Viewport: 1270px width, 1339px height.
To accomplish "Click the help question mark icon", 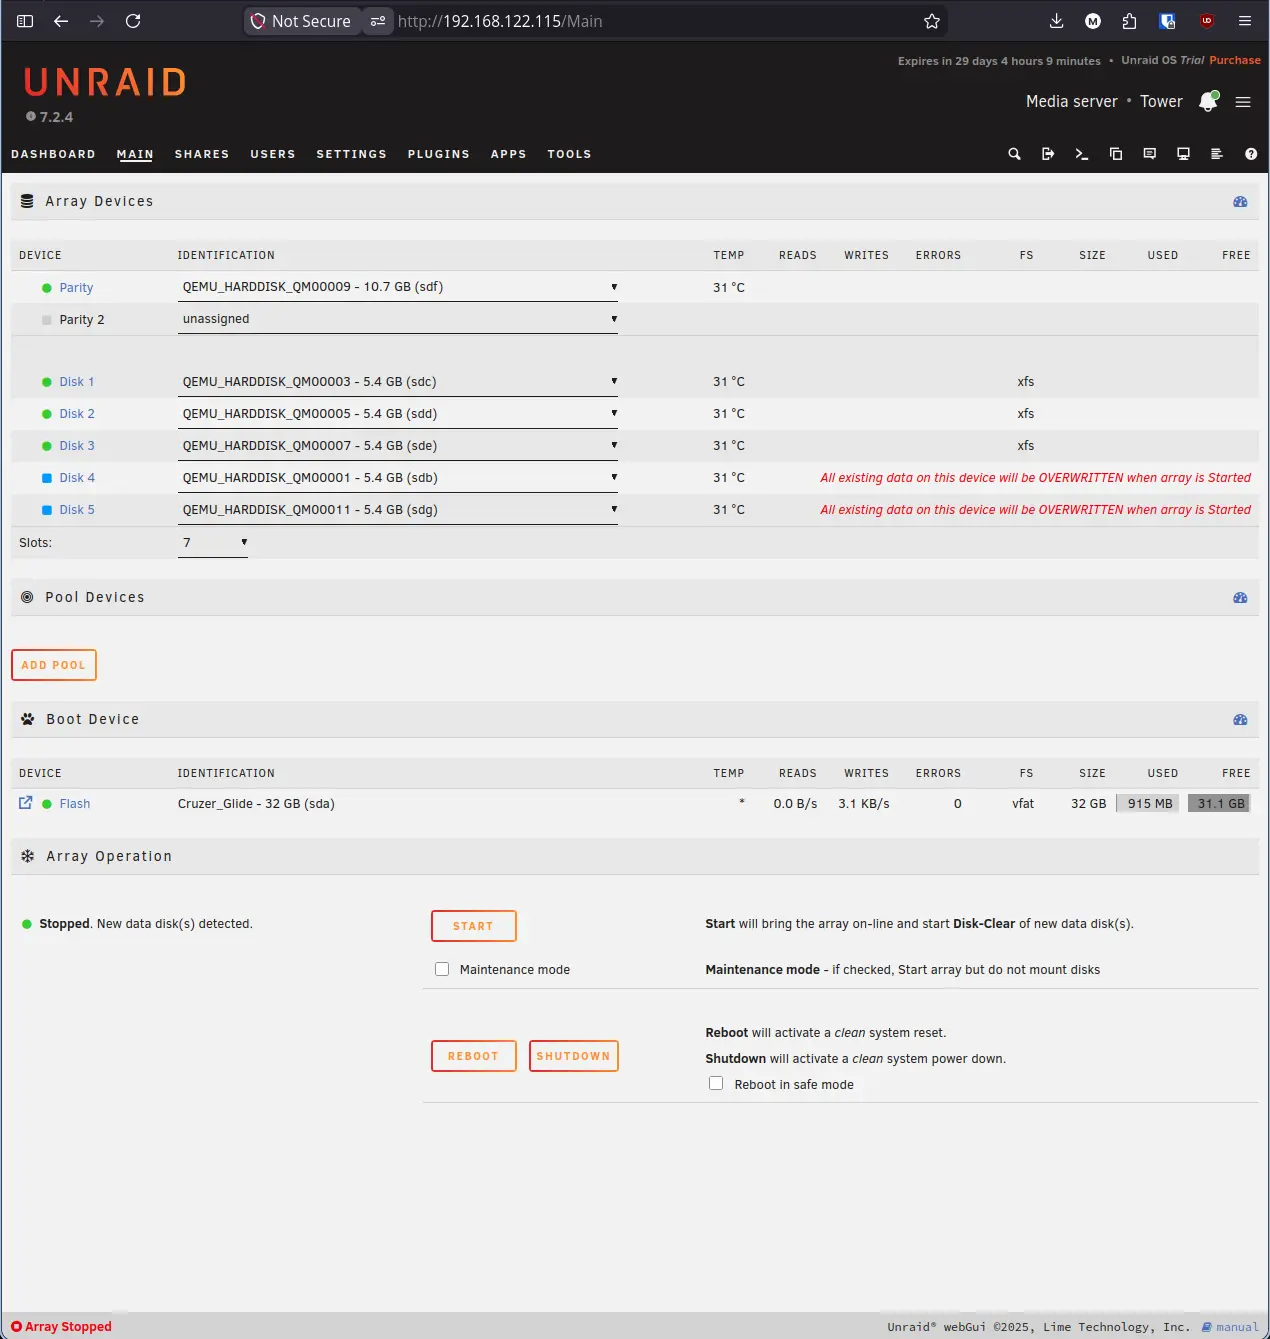I will coord(1251,154).
